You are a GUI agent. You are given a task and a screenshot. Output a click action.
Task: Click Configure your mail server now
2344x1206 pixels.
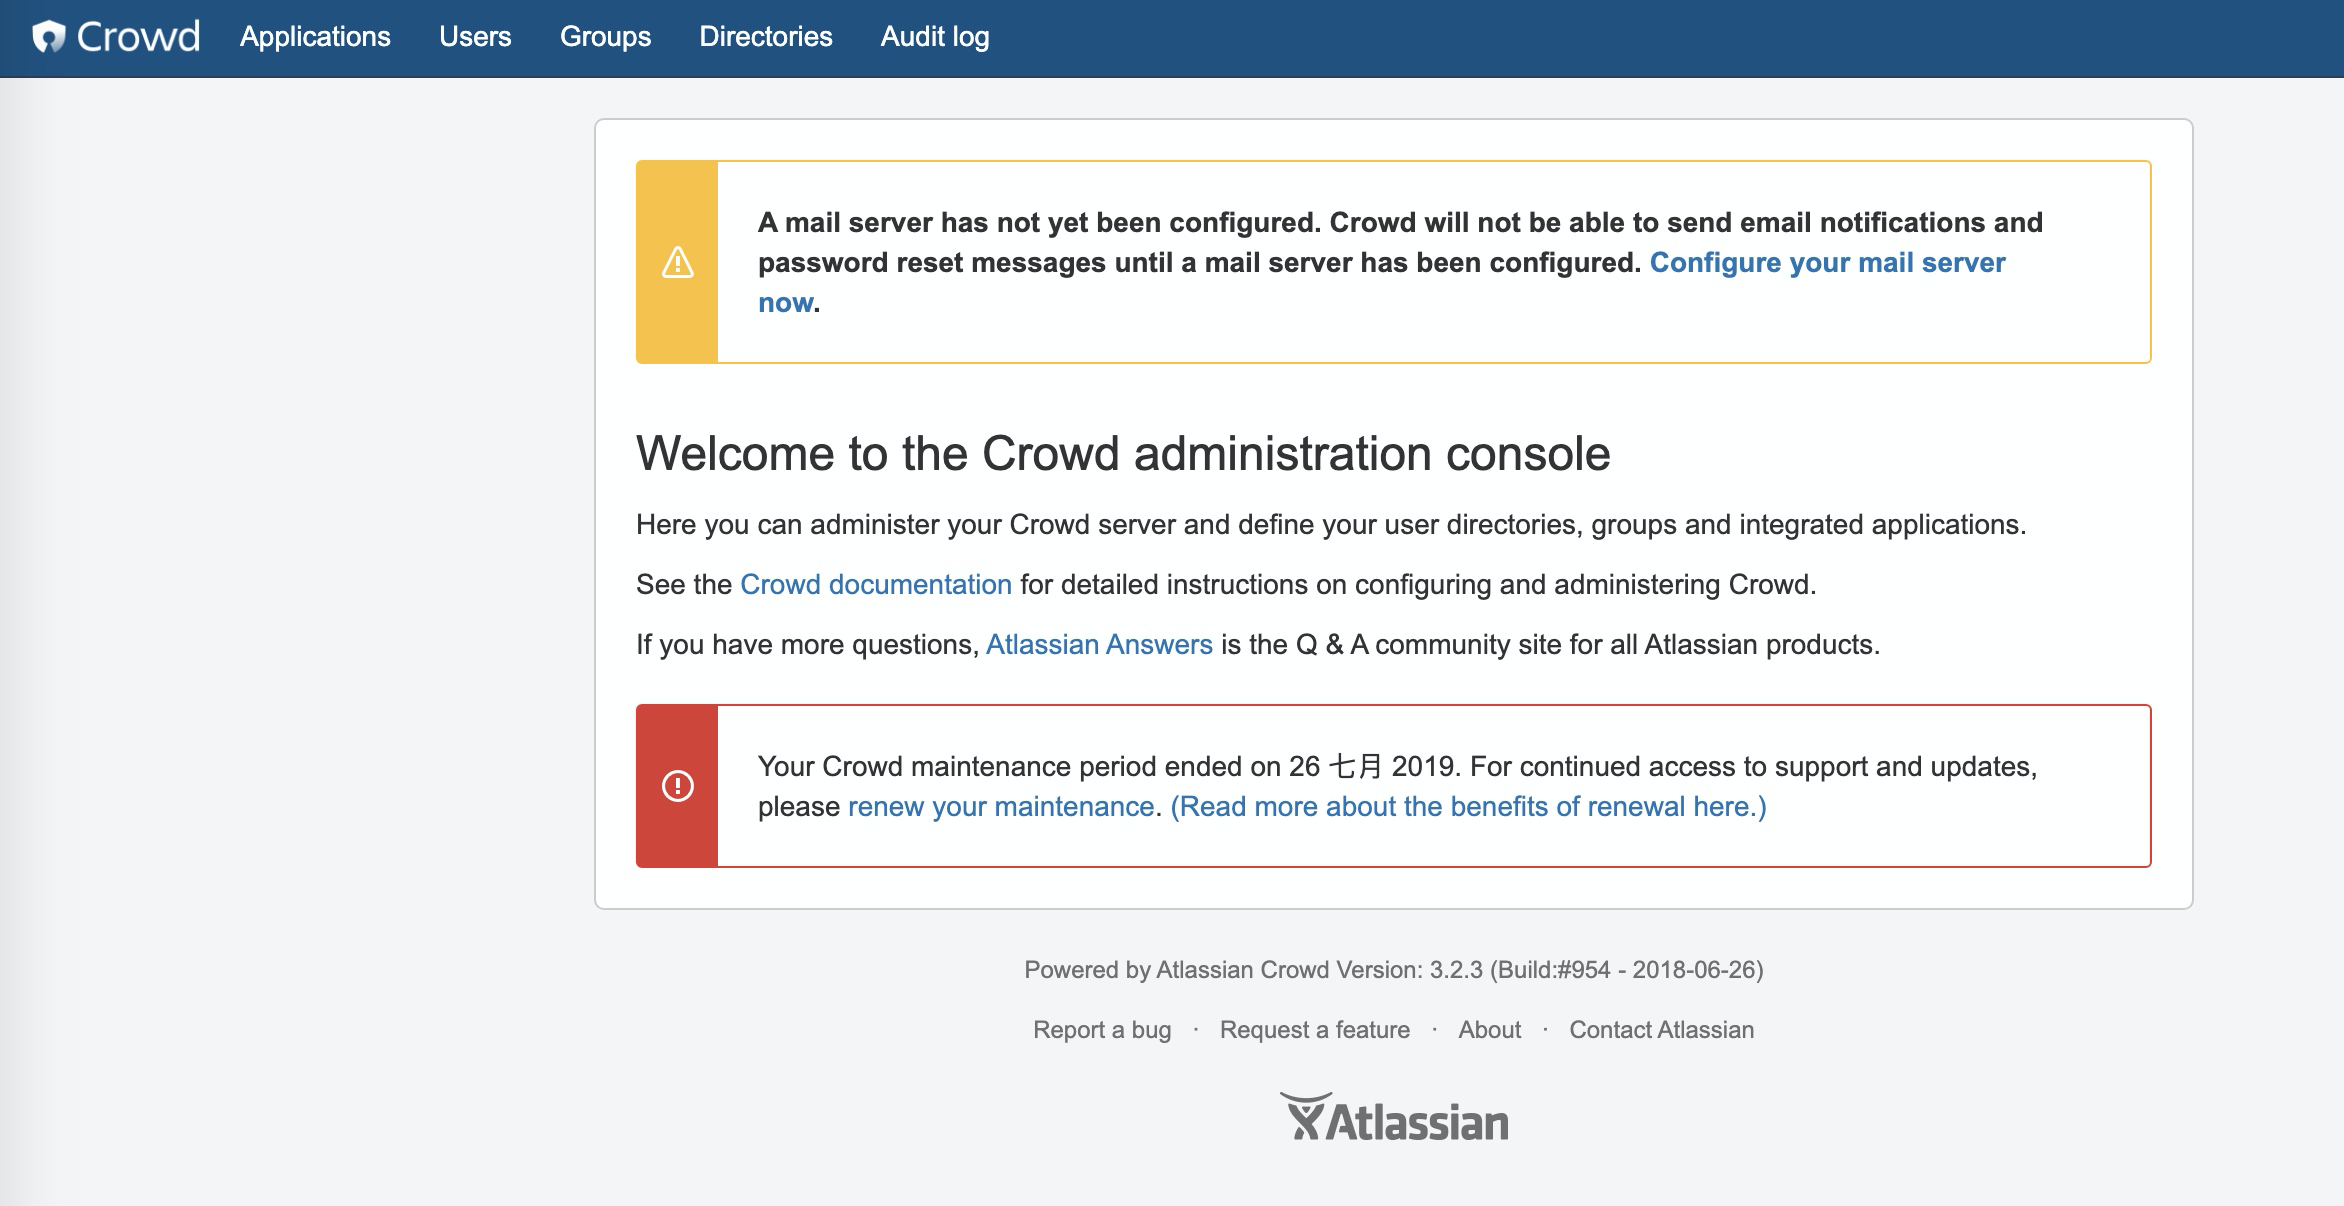click(x=1827, y=262)
